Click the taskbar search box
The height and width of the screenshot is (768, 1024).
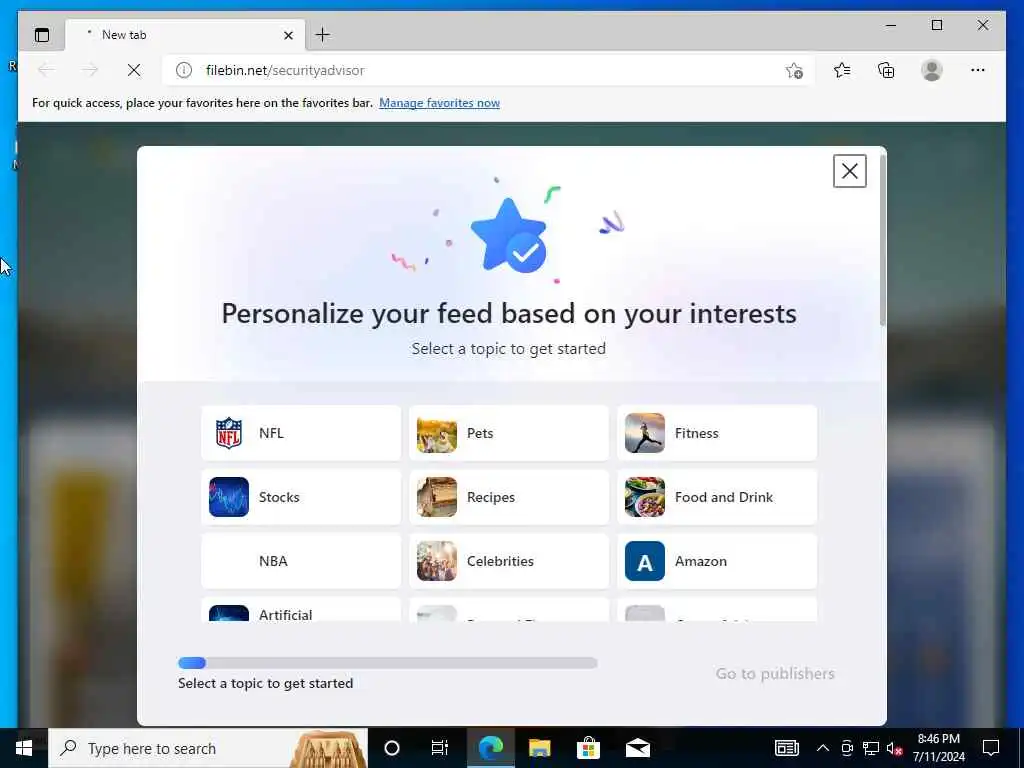click(208, 748)
